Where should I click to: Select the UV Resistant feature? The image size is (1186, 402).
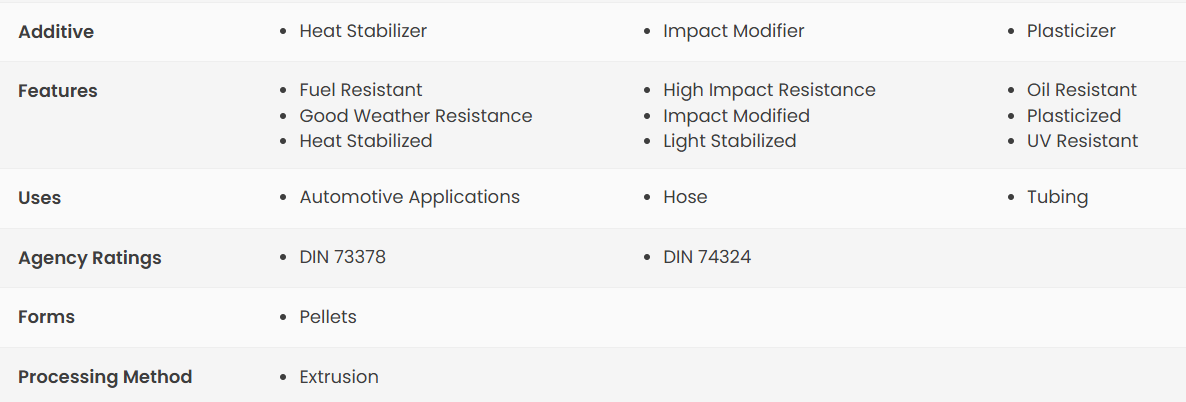[x=1082, y=141]
